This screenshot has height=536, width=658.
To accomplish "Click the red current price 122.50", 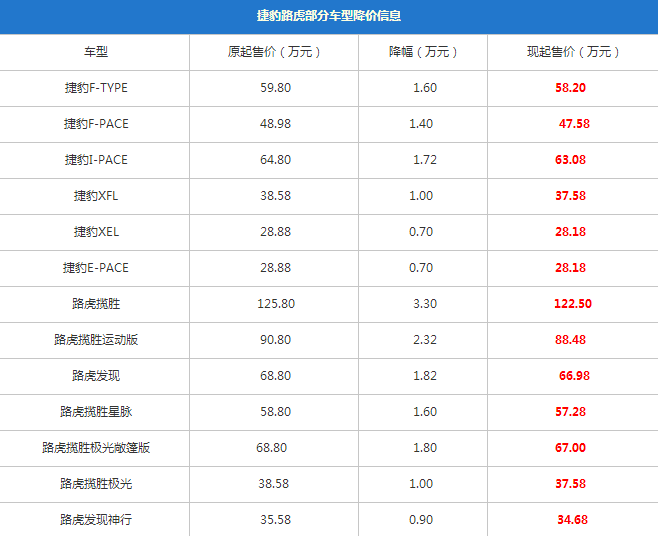I will (x=573, y=304).
